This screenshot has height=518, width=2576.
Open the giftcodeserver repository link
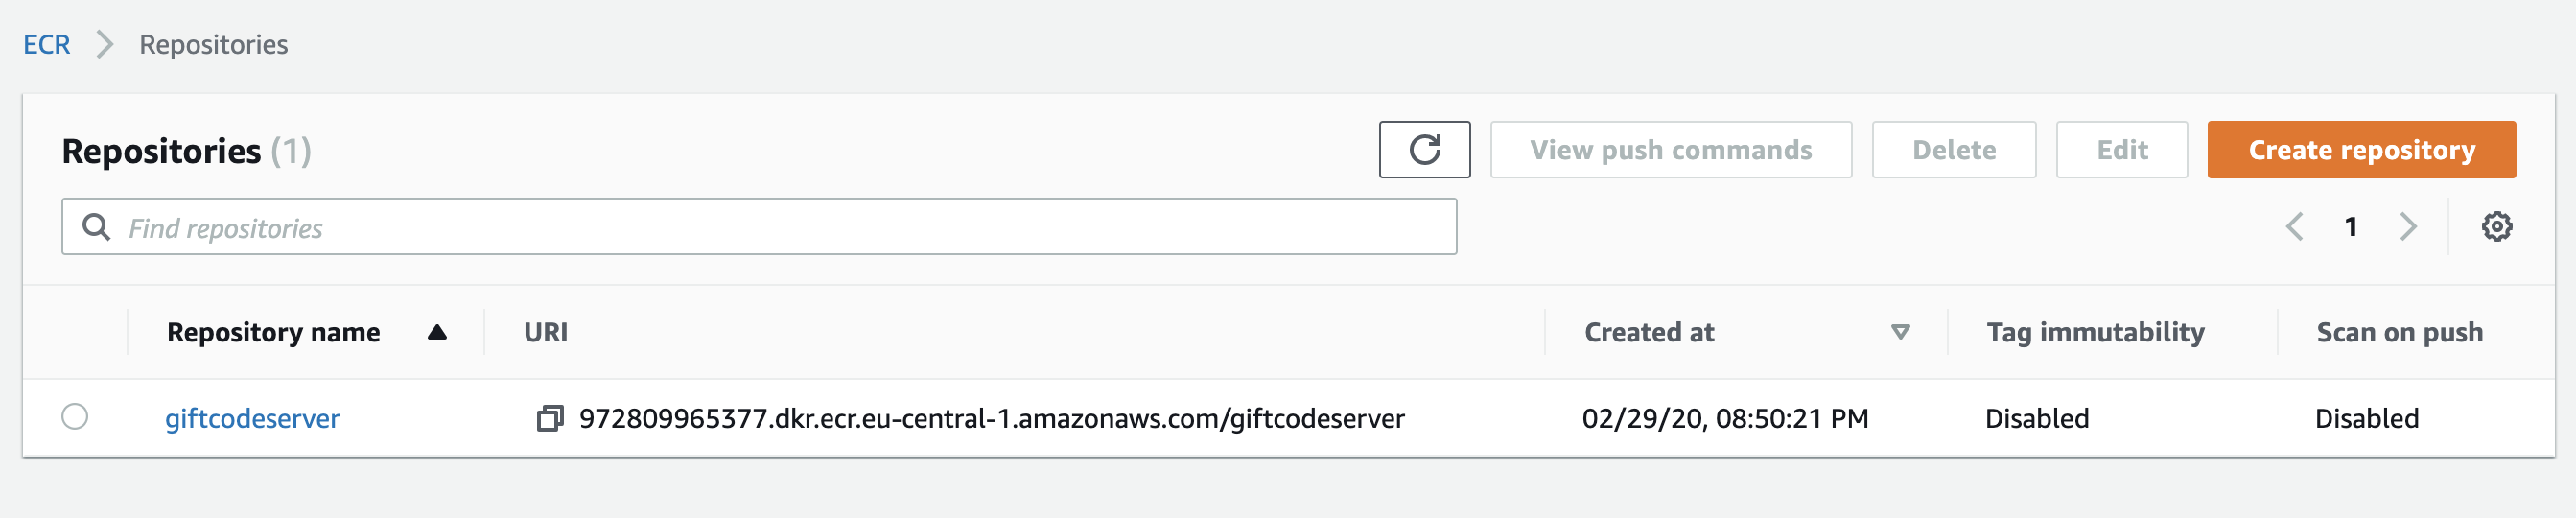pos(252,418)
